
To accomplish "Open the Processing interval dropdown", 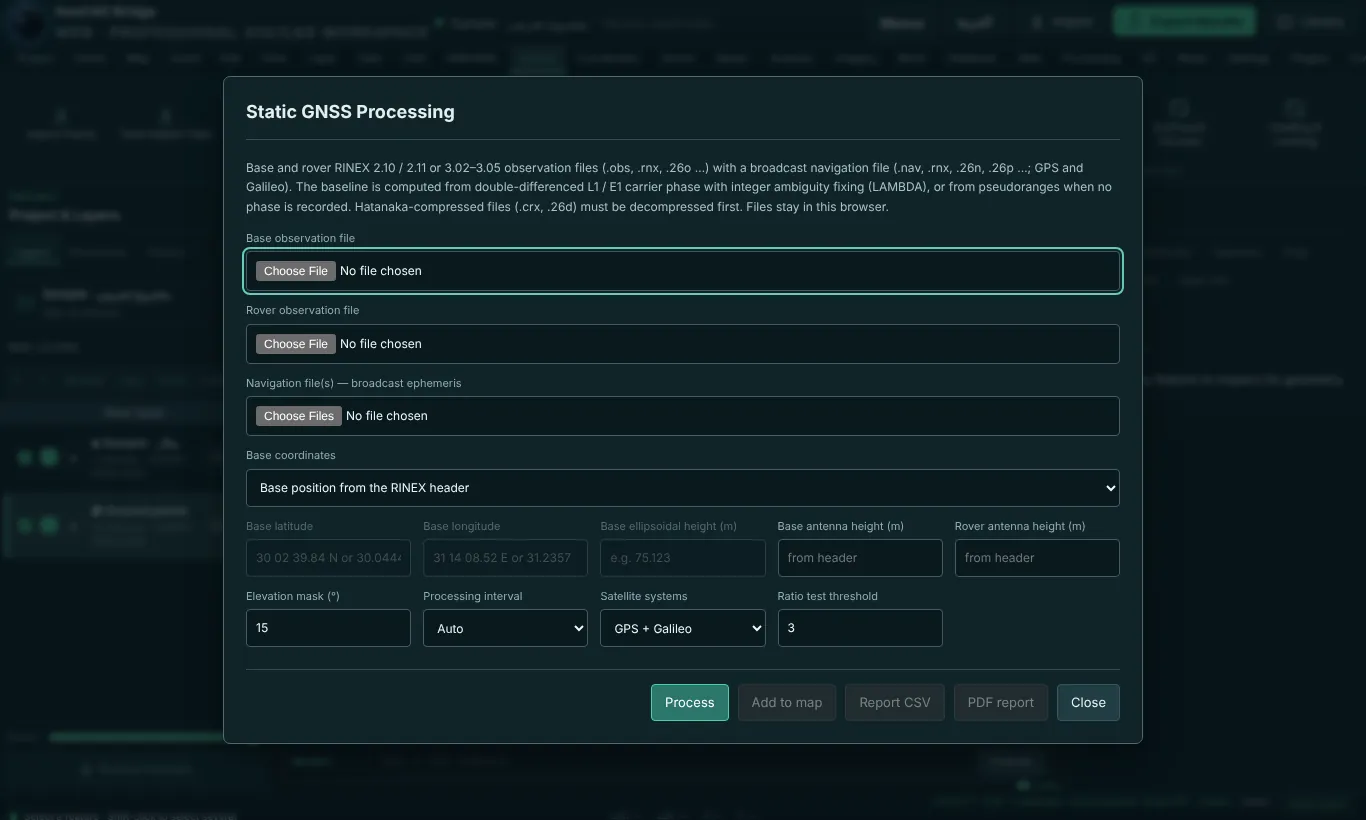I will [x=505, y=628].
